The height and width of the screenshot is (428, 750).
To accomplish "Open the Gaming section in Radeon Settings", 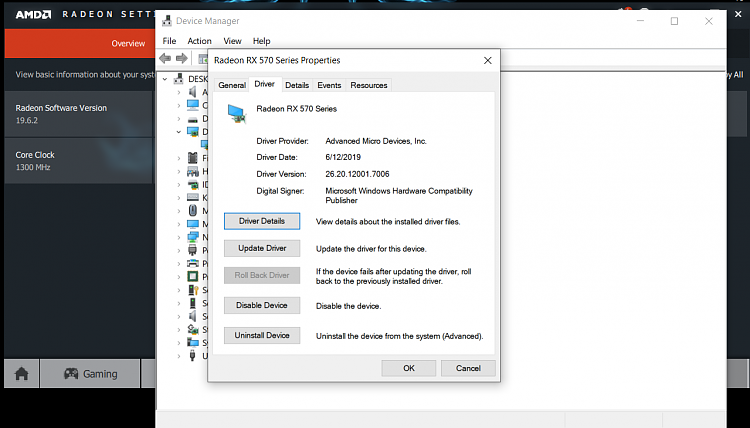I will tap(90, 373).
